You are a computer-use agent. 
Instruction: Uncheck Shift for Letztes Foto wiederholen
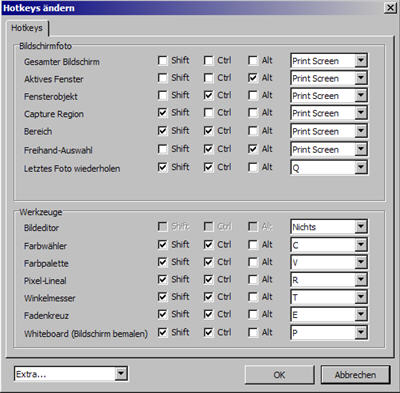[162, 167]
